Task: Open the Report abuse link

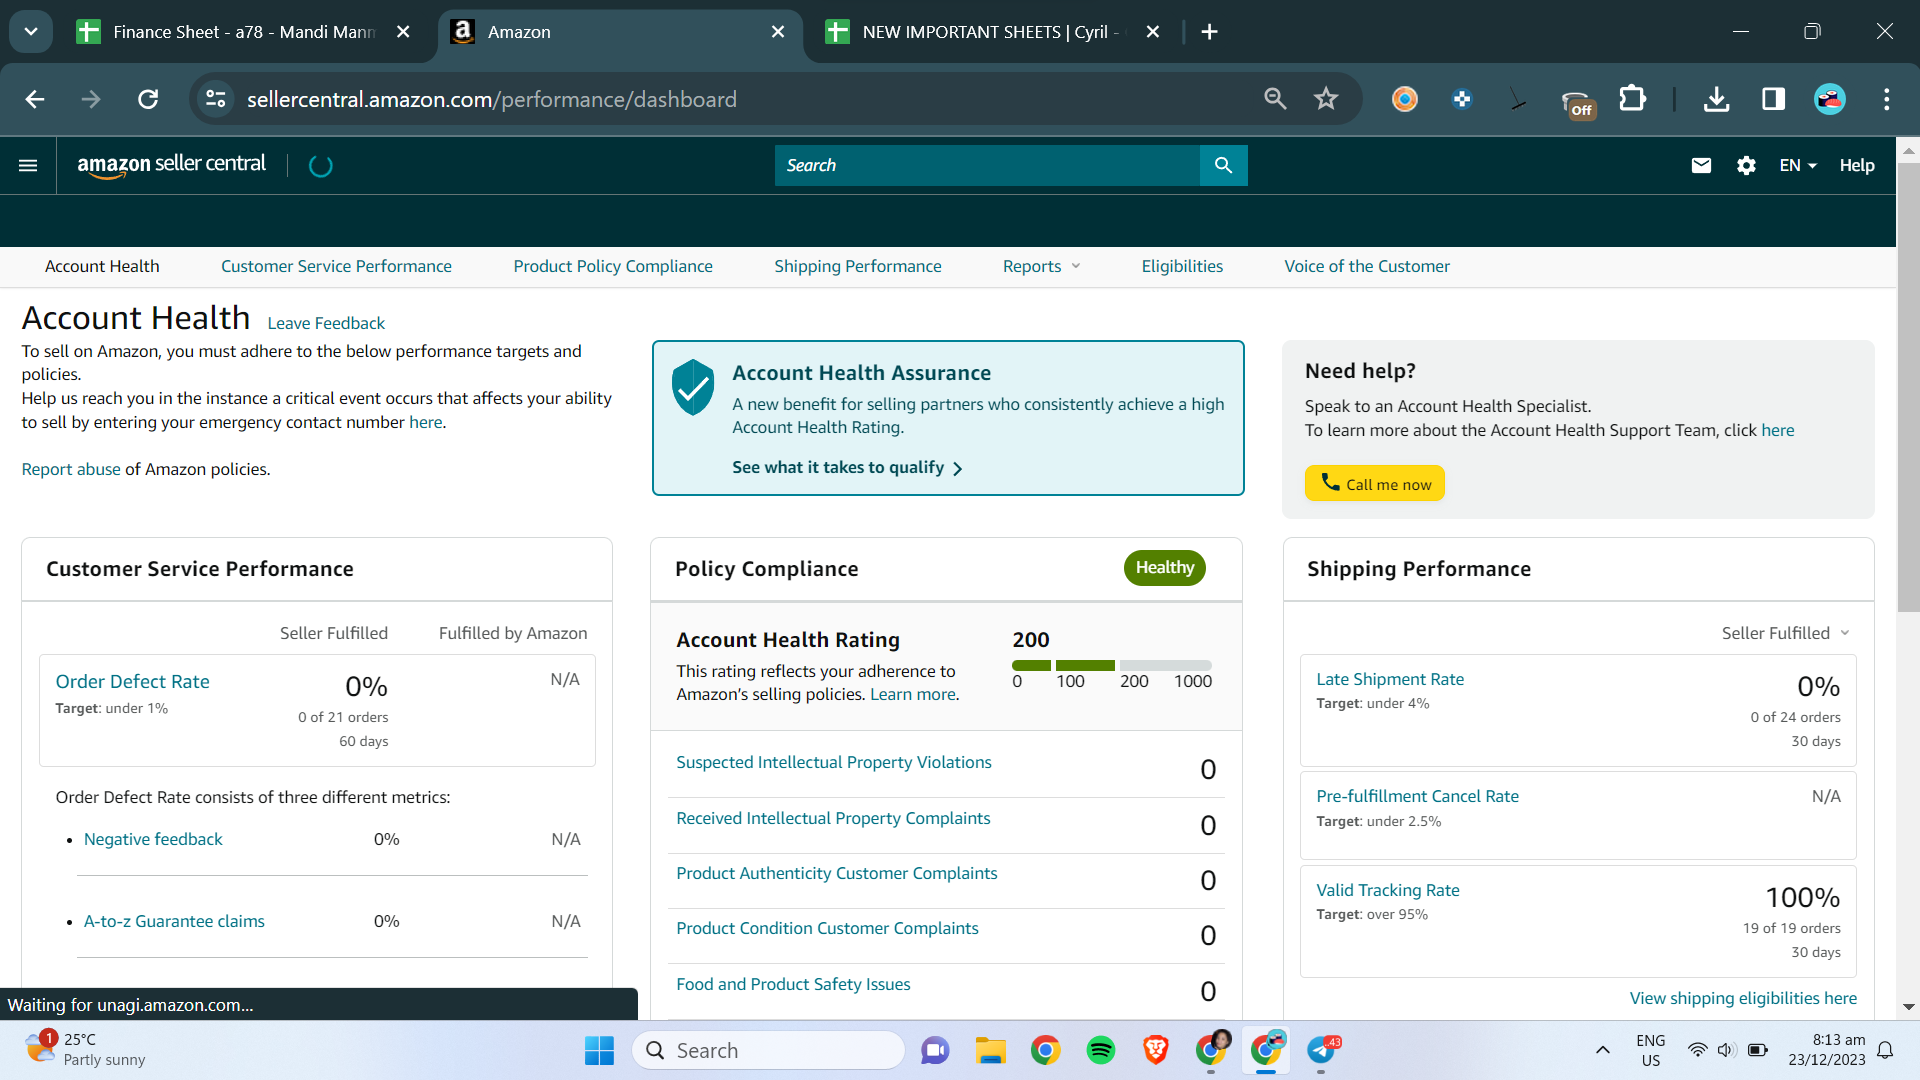Action: point(71,469)
